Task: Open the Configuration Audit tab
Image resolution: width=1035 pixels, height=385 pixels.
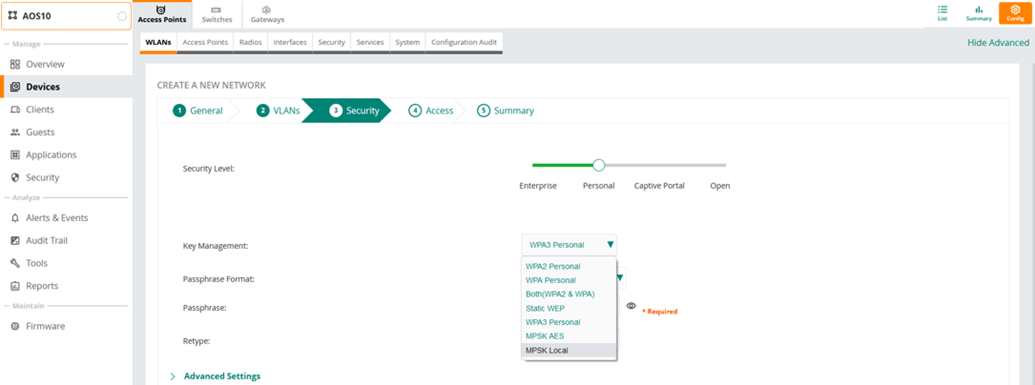Action: pos(464,42)
